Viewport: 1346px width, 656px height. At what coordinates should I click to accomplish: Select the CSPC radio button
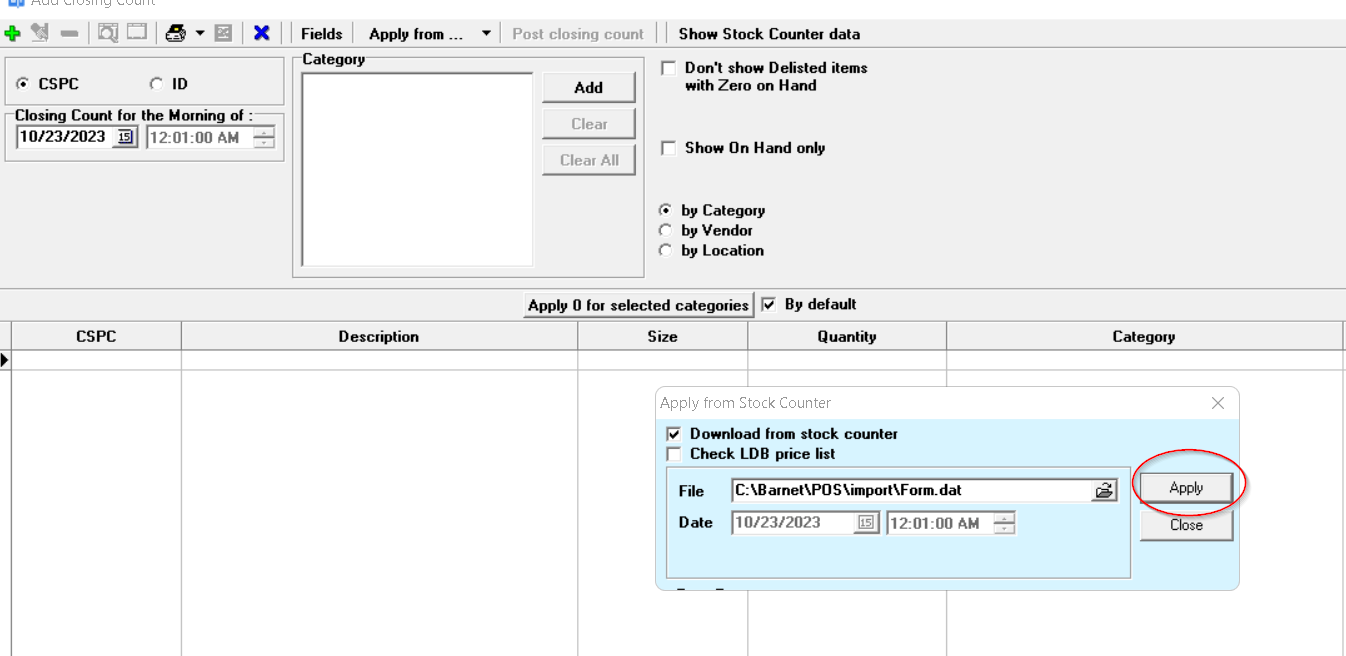(x=23, y=84)
